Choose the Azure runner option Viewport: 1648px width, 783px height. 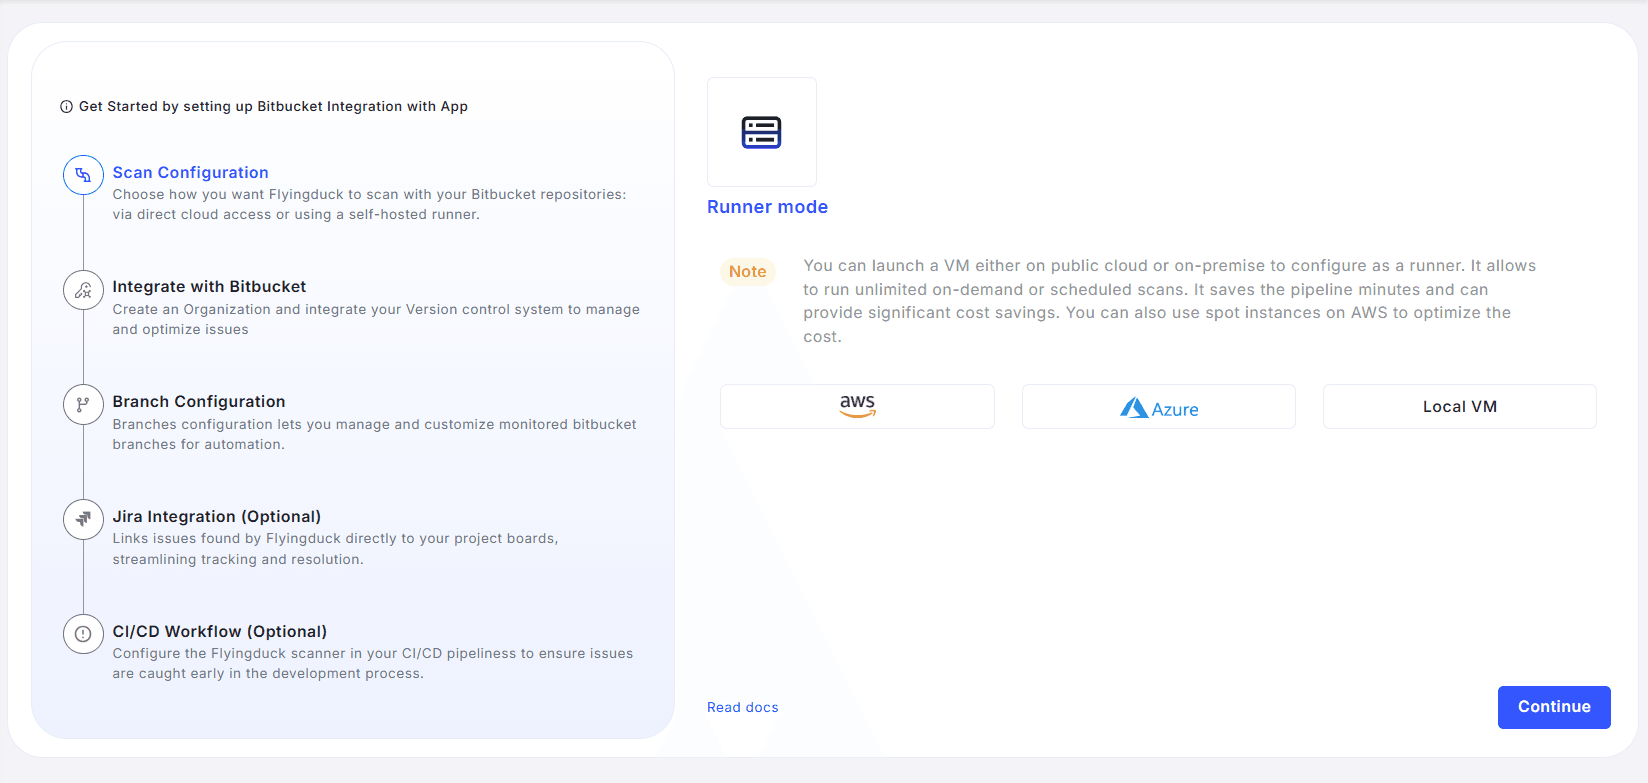[x=1158, y=407]
